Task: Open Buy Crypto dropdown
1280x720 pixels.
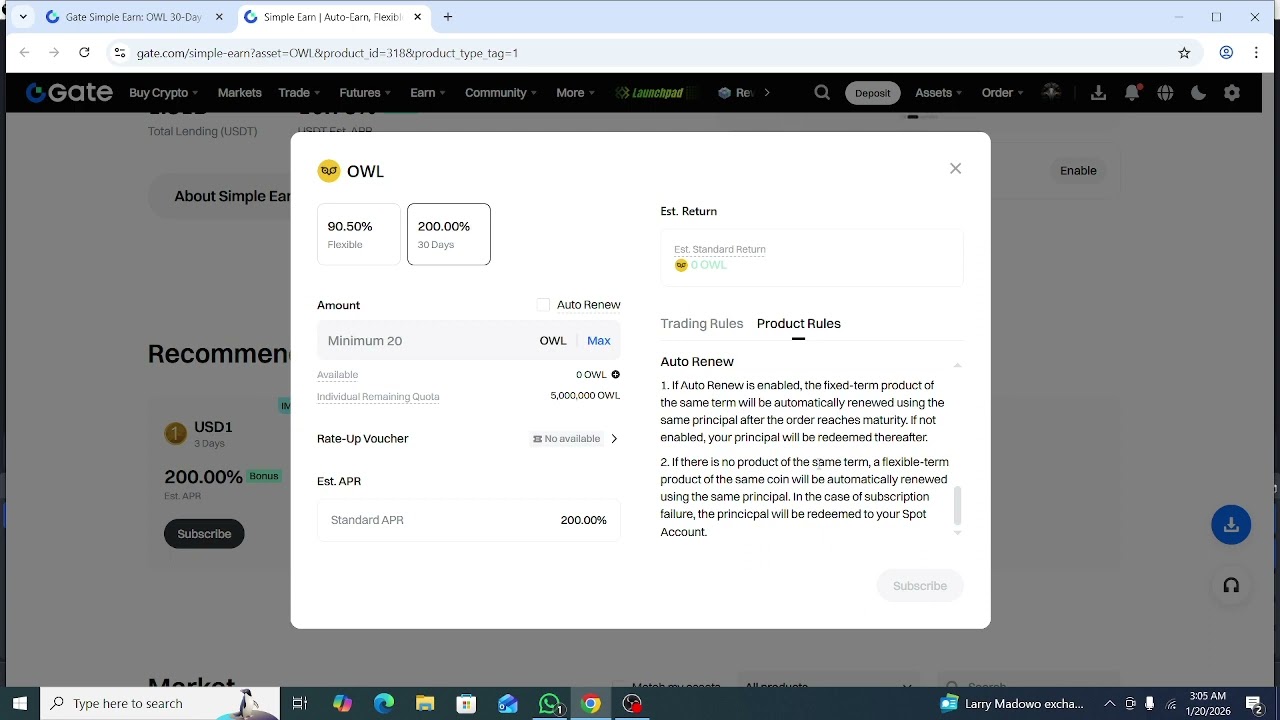Action: [164, 93]
